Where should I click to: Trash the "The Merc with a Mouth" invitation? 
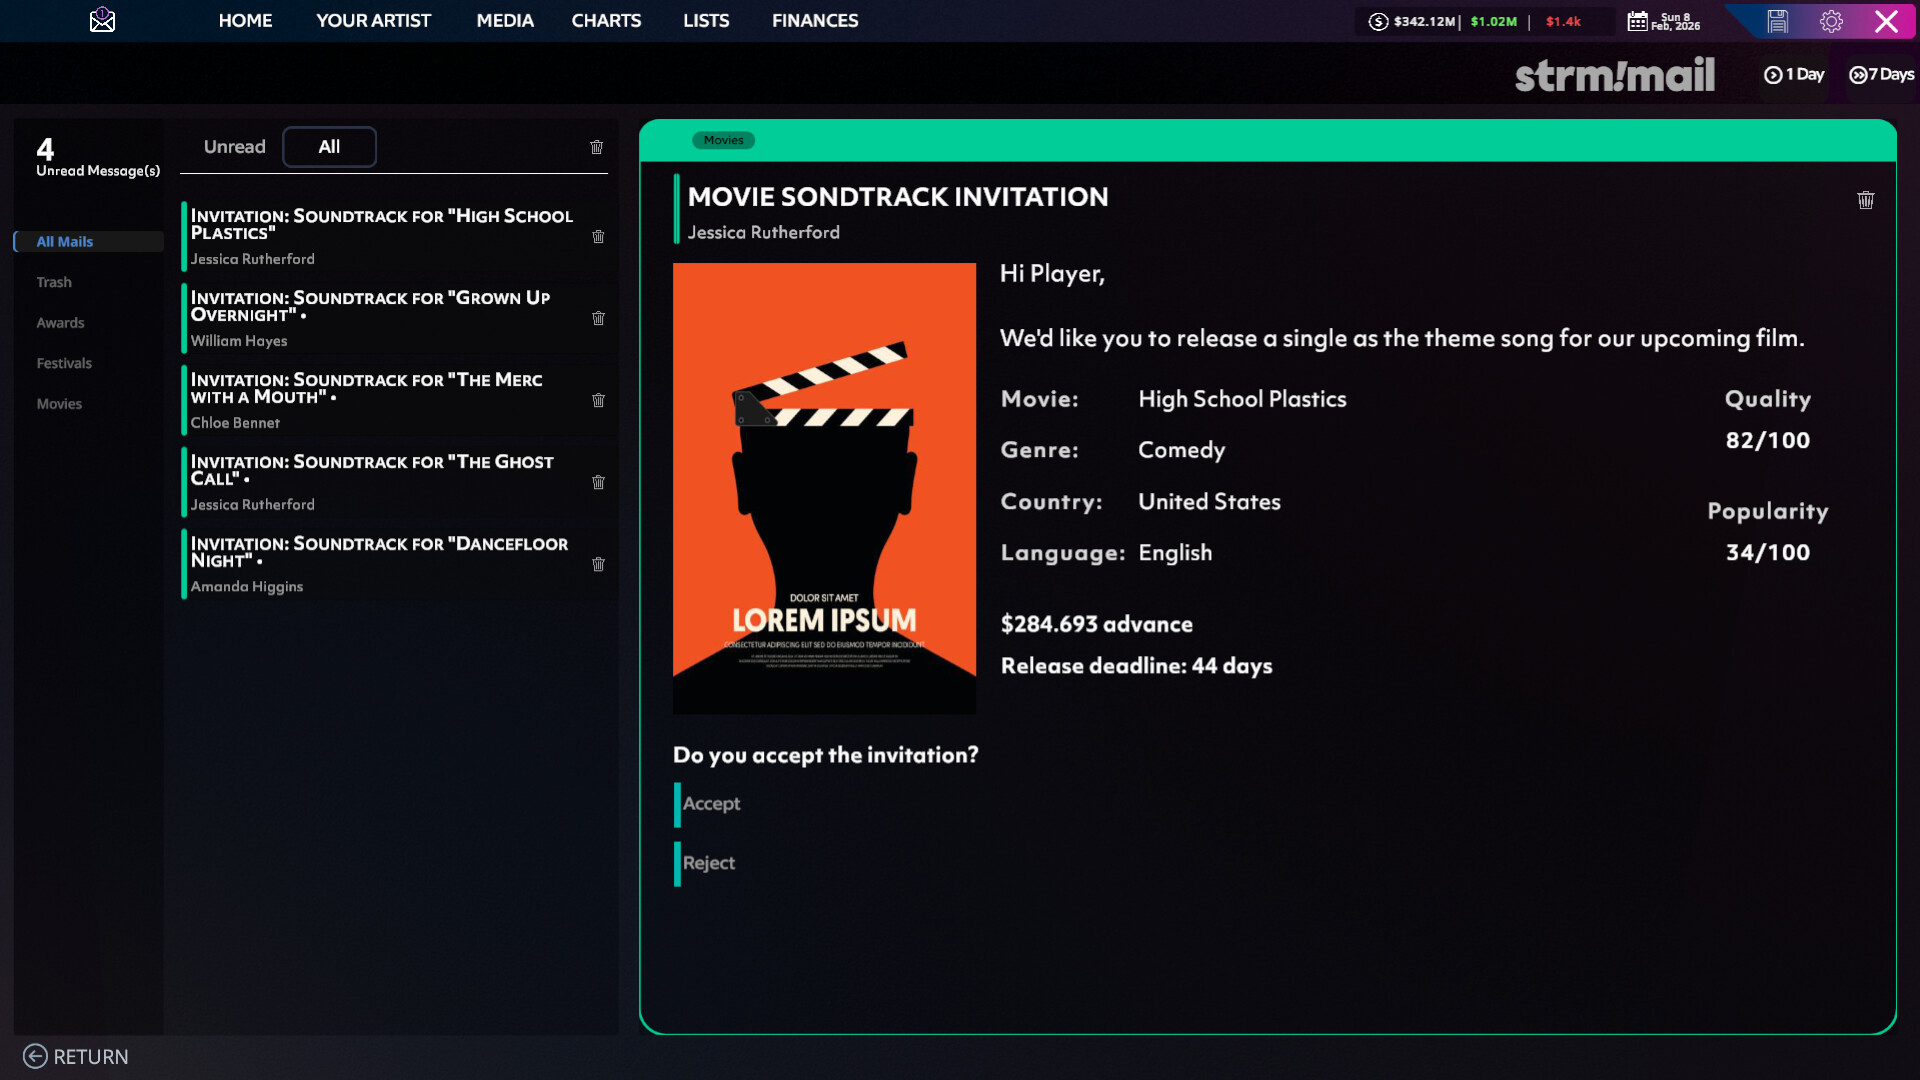point(598,400)
